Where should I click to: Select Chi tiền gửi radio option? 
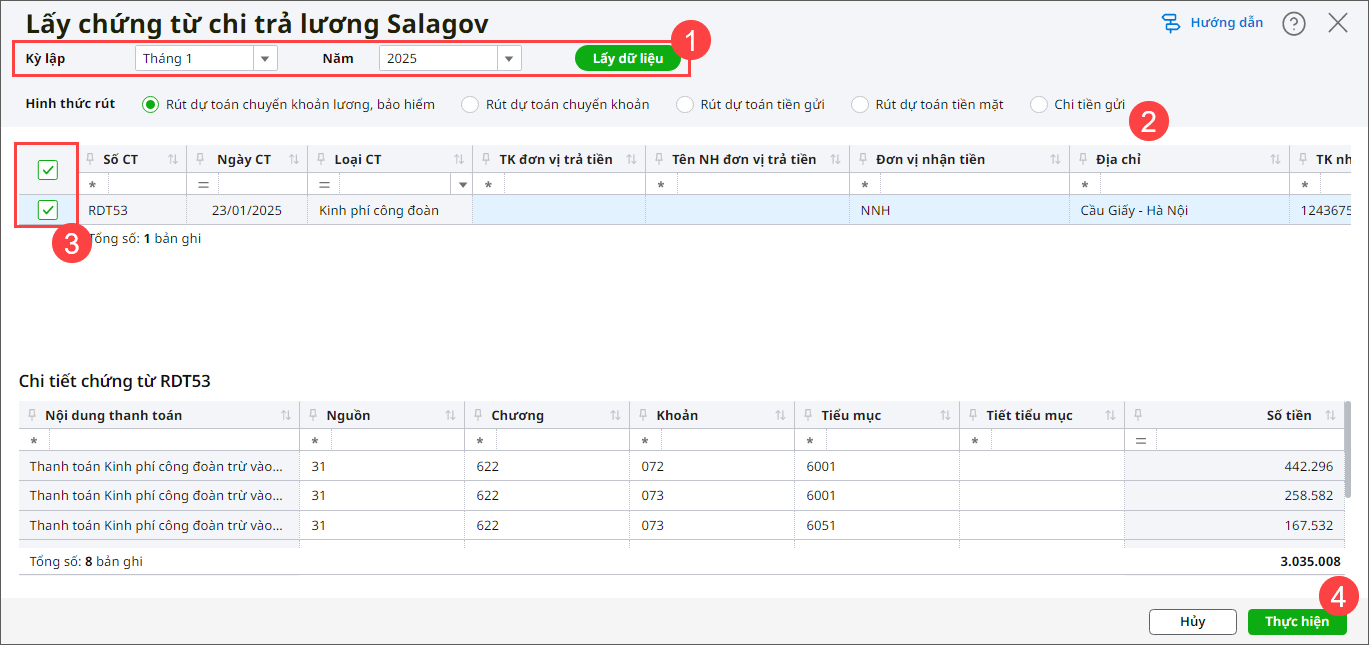pos(1039,104)
